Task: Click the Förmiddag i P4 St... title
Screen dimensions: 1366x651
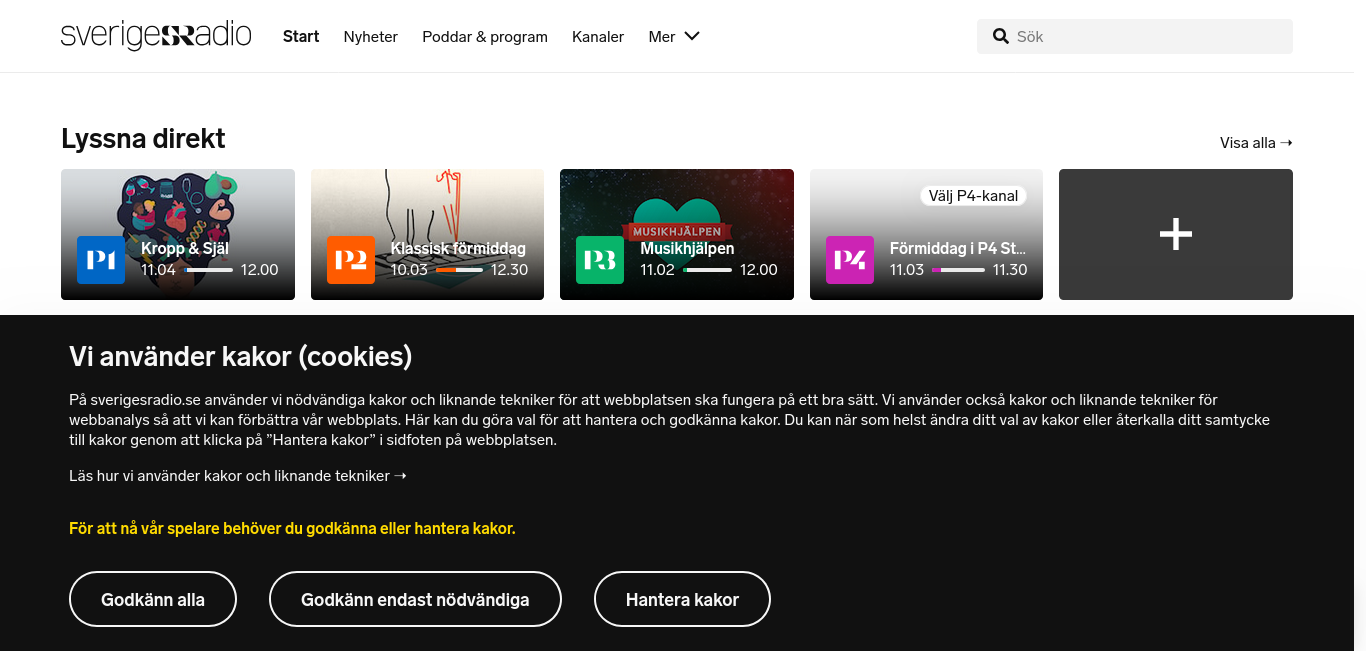Action: point(958,249)
